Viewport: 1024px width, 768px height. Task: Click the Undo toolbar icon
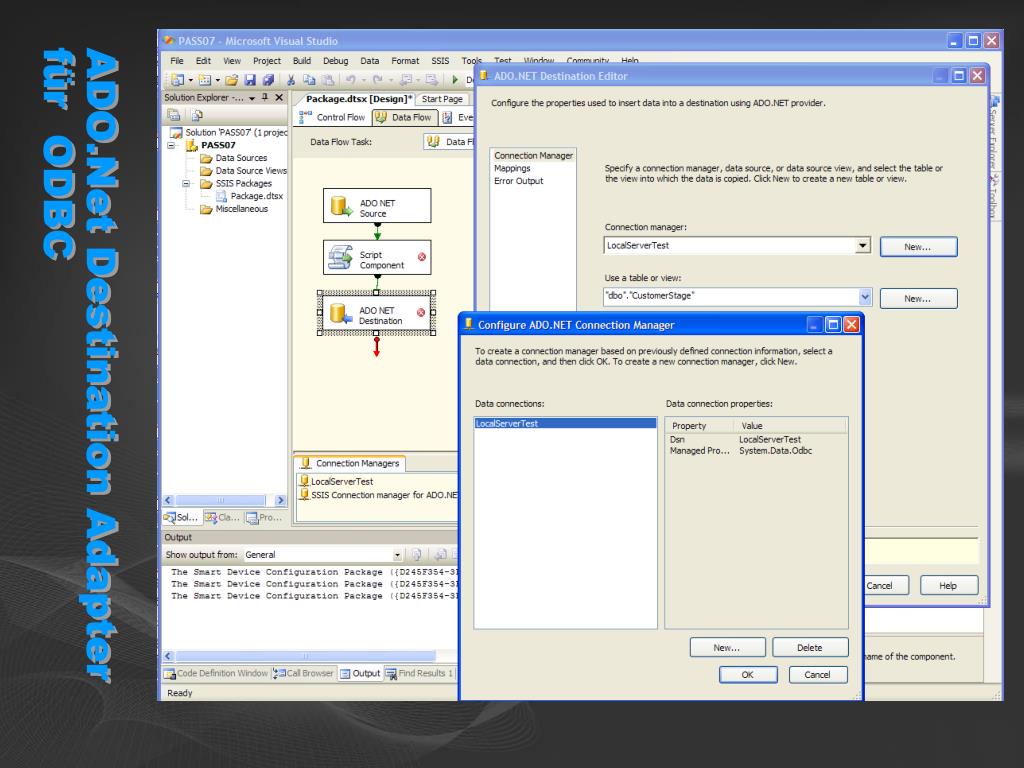click(x=351, y=80)
